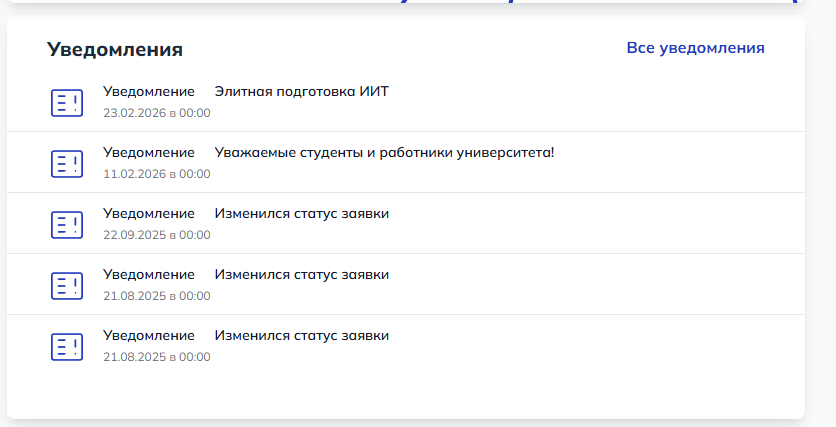Click the "Уведомление" label in the 11.02.2026 row

[x=149, y=153]
